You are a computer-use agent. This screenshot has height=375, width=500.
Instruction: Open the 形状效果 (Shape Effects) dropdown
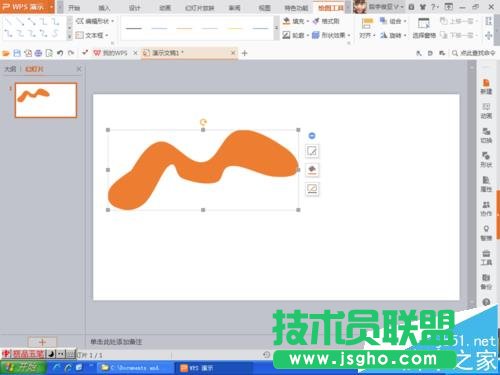(331, 35)
